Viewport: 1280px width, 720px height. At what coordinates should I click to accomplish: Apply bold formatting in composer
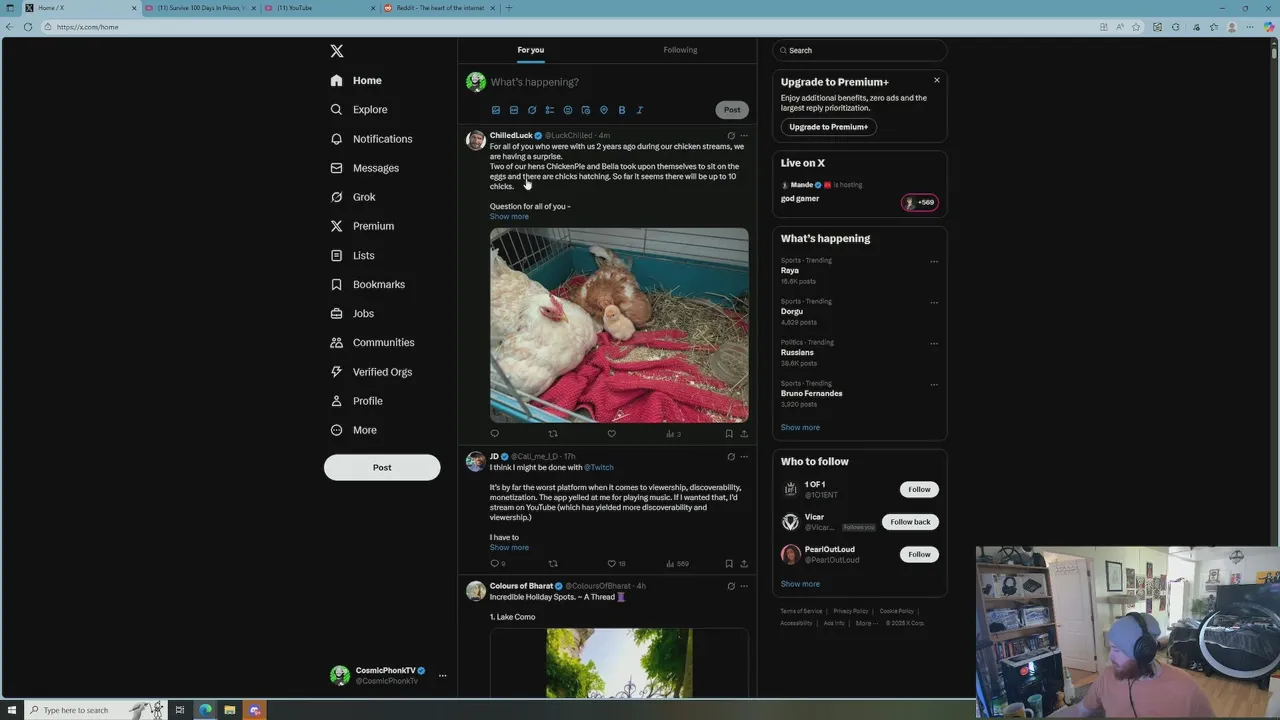tap(622, 110)
